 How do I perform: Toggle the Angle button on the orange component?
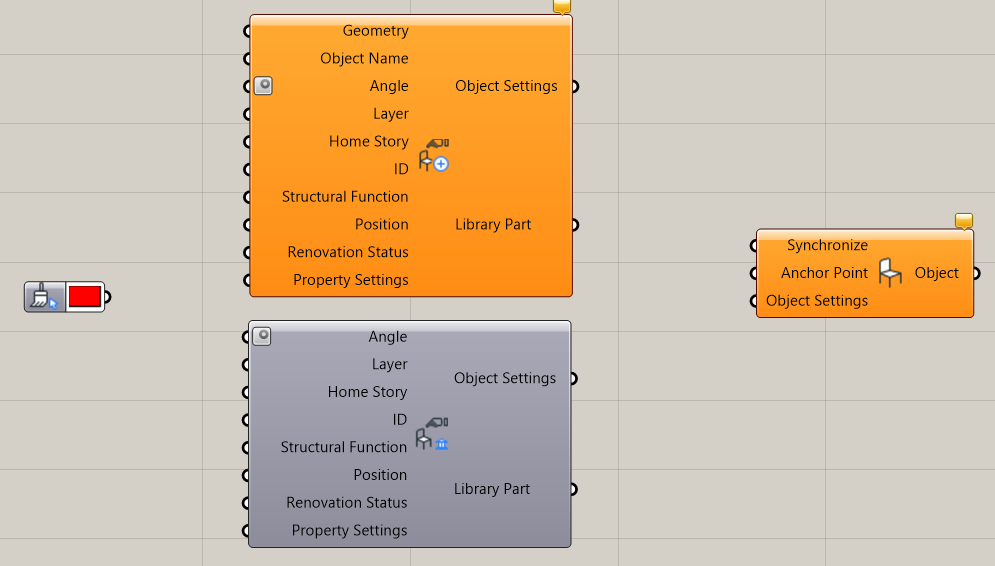pyautogui.click(x=263, y=86)
